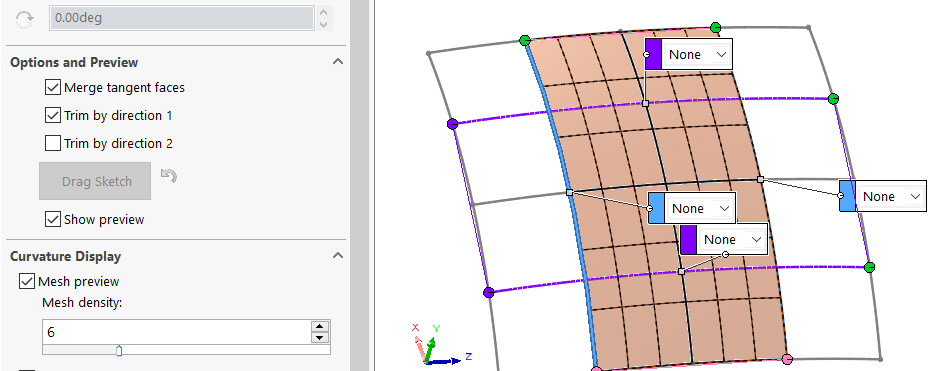Turn off Mesh preview
Image resolution: width=946 pixels, height=371 pixels.
point(27,281)
